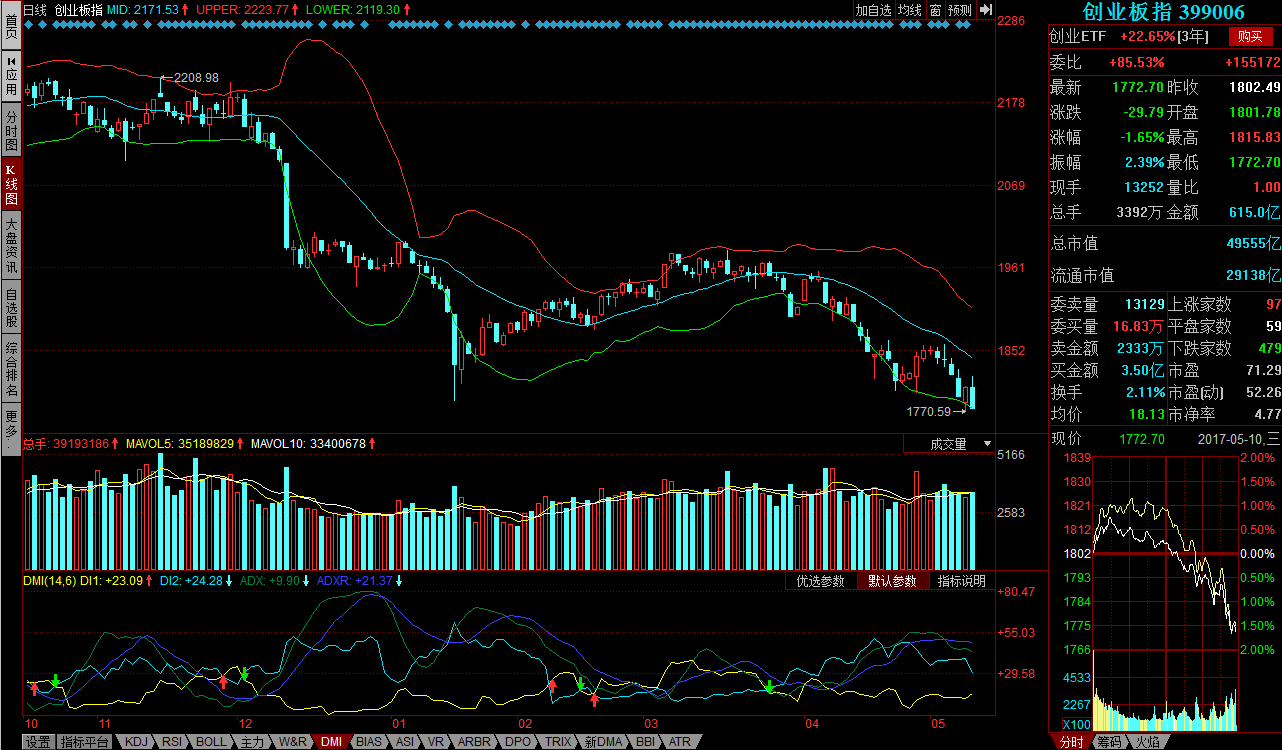Select the W&R indicator tab
The height and width of the screenshot is (750, 1282).
[292, 742]
